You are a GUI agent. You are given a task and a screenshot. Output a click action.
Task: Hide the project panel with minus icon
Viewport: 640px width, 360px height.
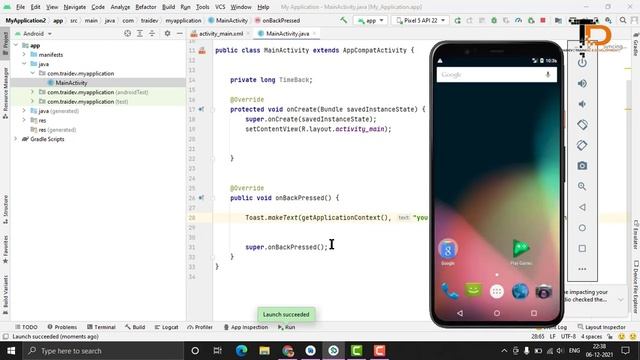click(180, 33)
